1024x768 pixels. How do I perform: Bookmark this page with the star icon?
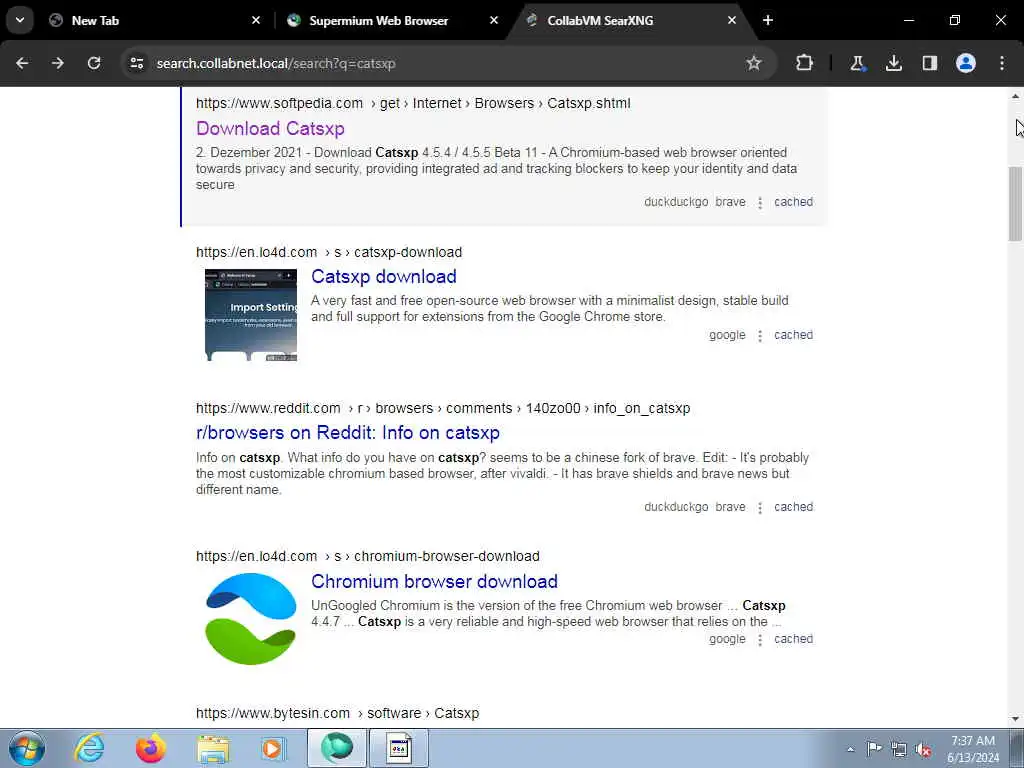point(754,63)
